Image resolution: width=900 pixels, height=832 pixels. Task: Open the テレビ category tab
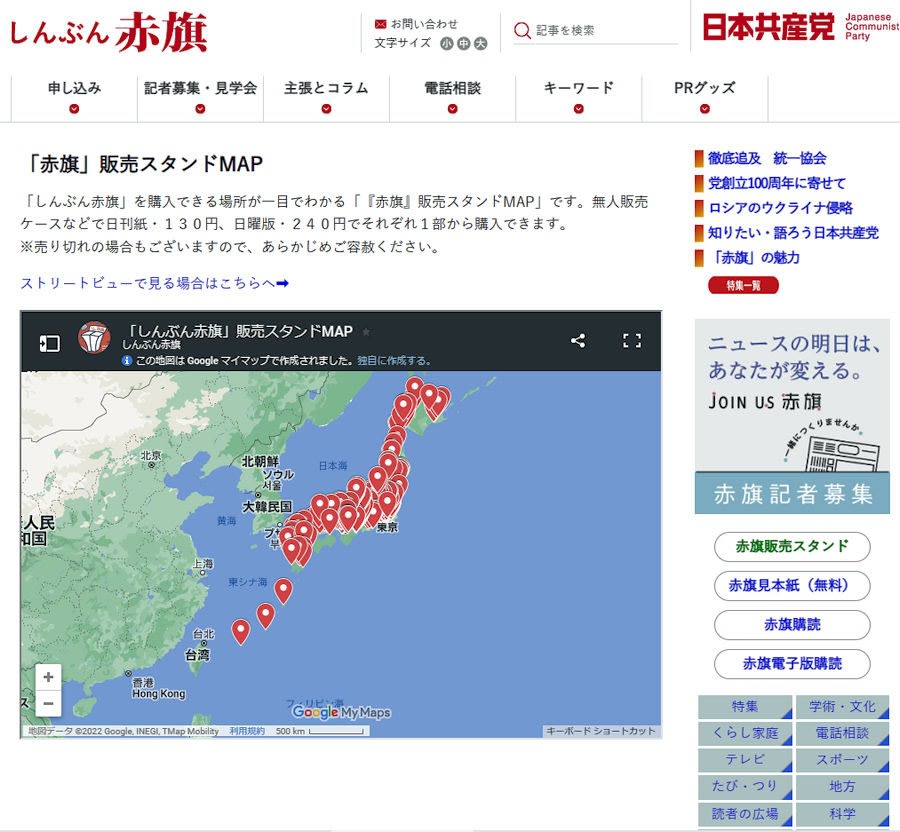click(x=745, y=760)
